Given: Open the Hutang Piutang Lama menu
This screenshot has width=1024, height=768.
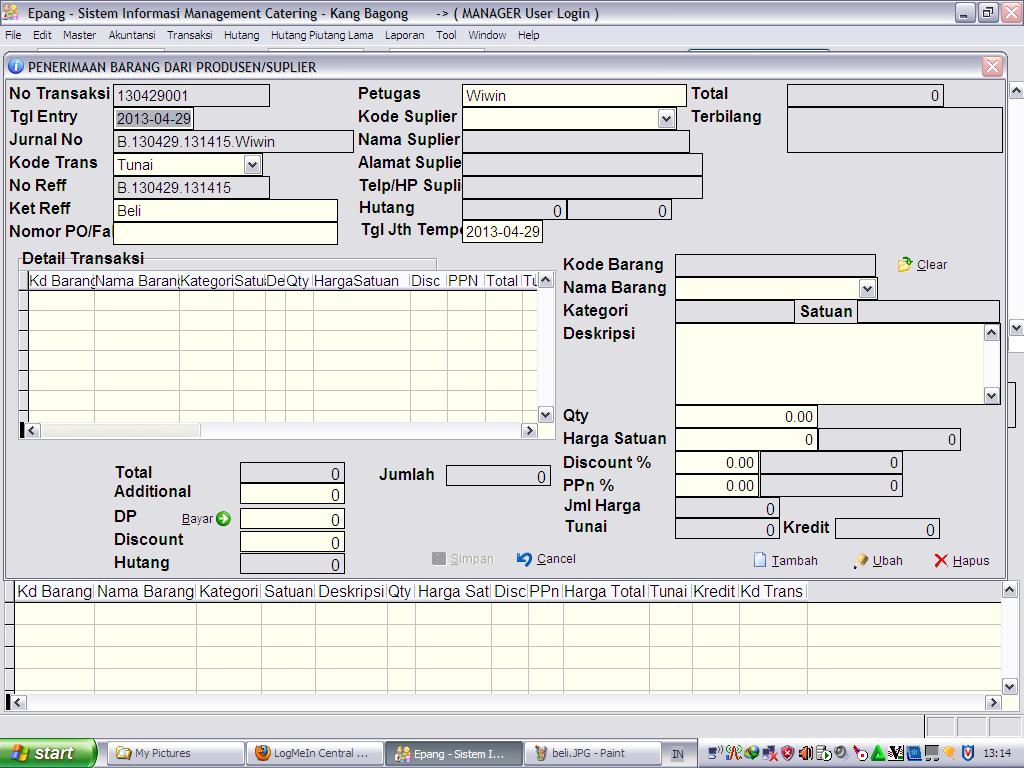Looking at the screenshot, I should [x=321, y=35].
